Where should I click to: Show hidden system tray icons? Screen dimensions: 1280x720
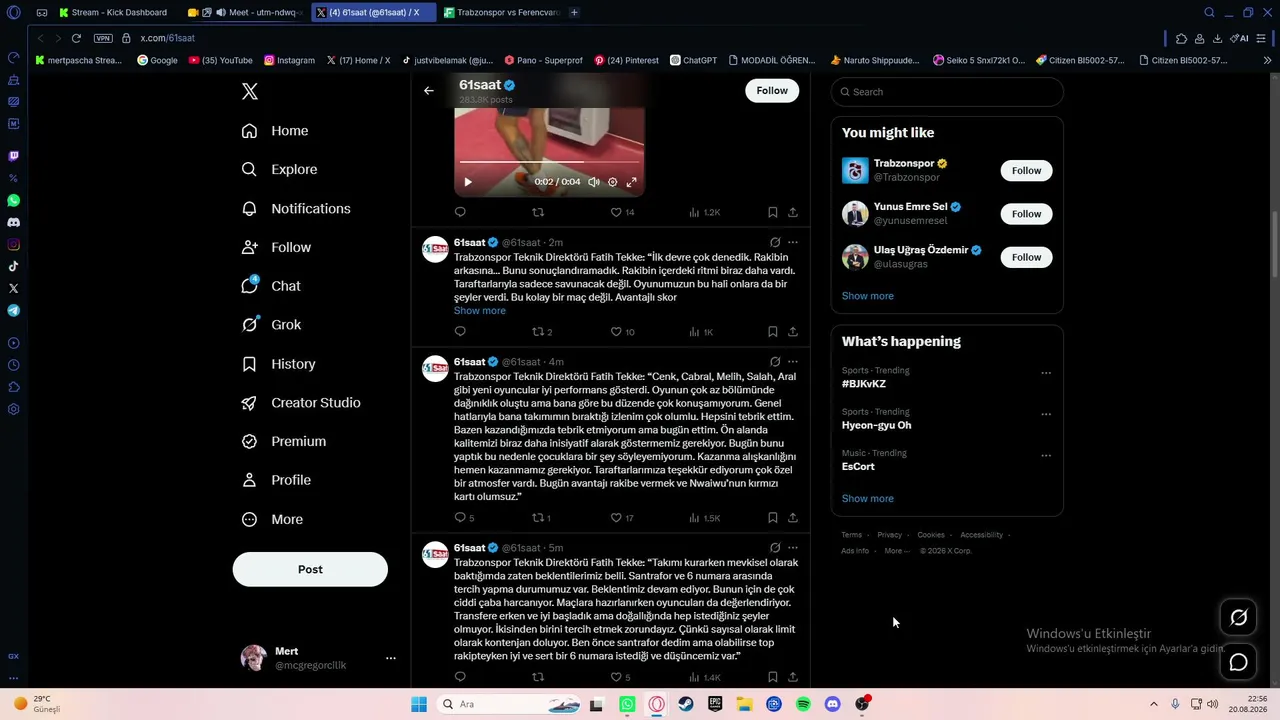[x=1153, y=705]
